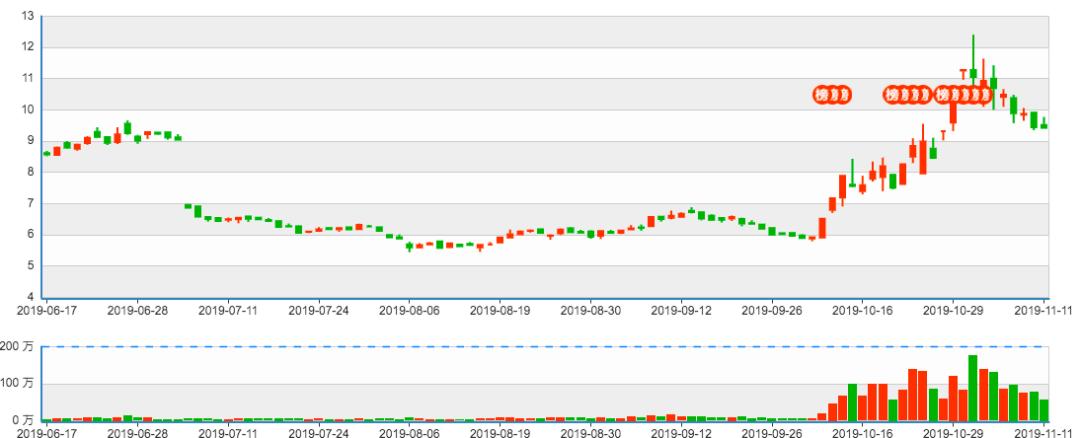This screenshot has height=438, width=1080.
Task: Click the 2019-09-12 date under the volume chart
Action: click(x=681, y=432)
